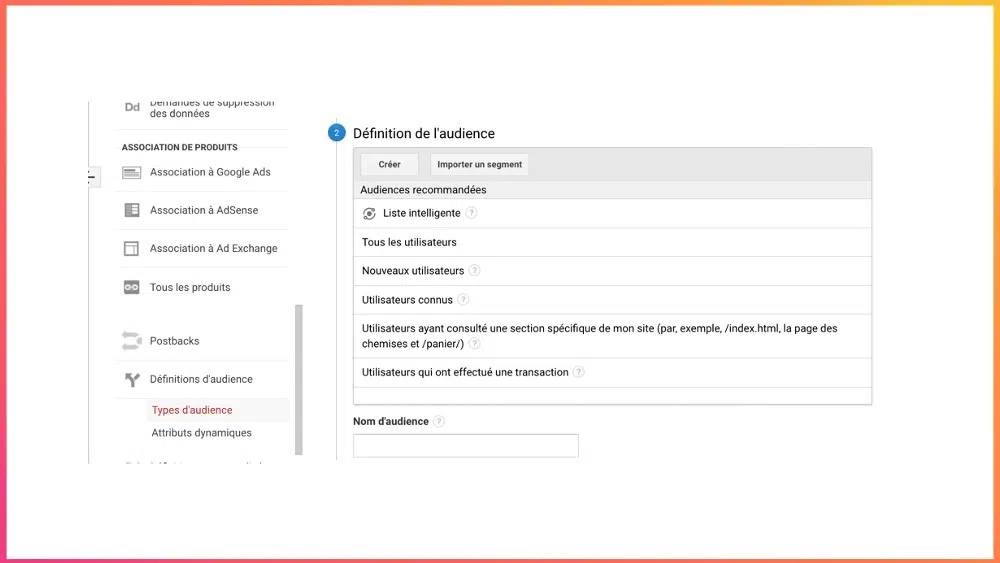Open Types d'audience in sidebar

(192, 410)
